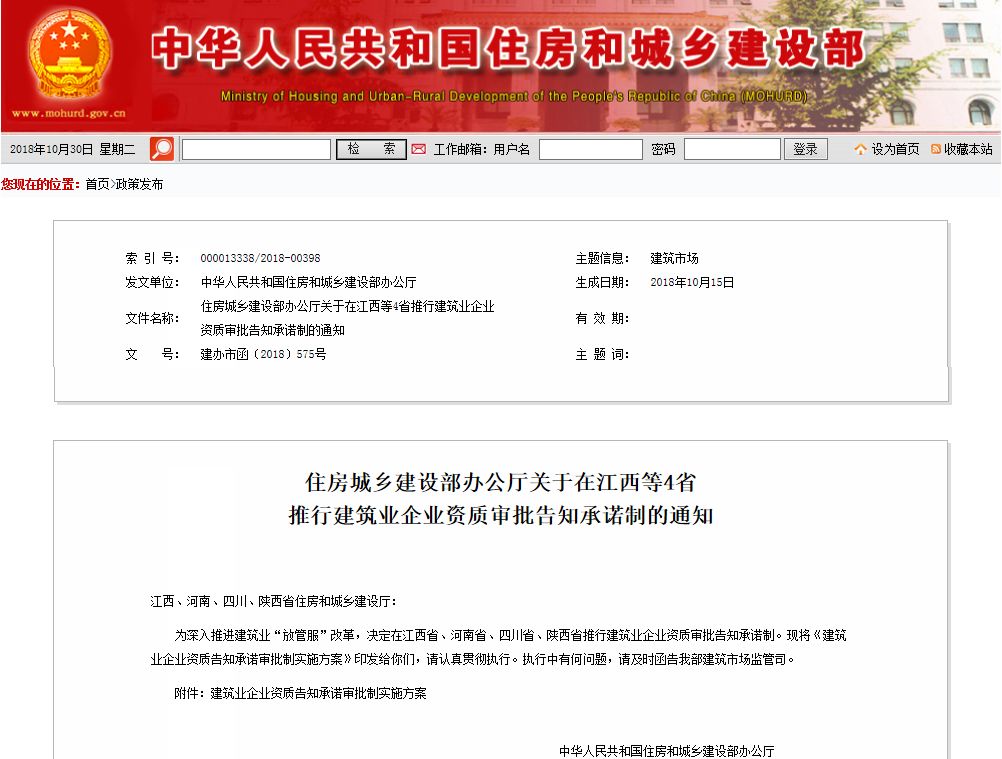Click the 中华人民共和国住房和城乡建设部 banner title
Image resolution: width=1002 pixels, height=759 pixels.
coord(508,48)
